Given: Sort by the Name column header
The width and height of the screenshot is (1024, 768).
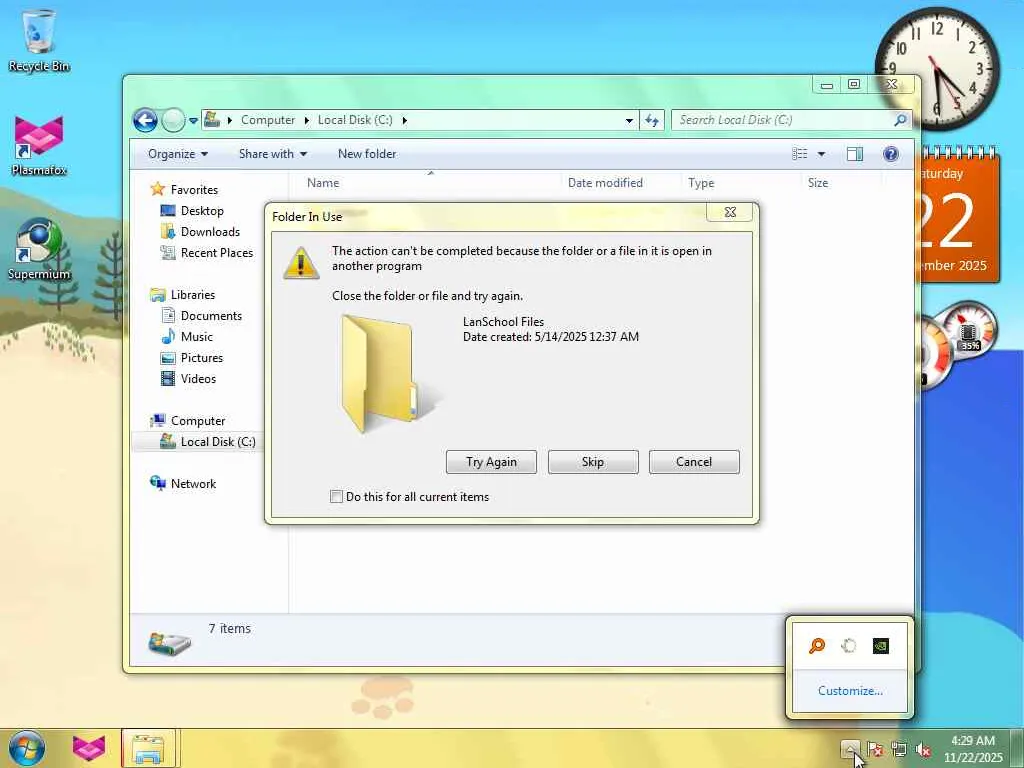Looking at the screenshot, I should coord(431,183).
